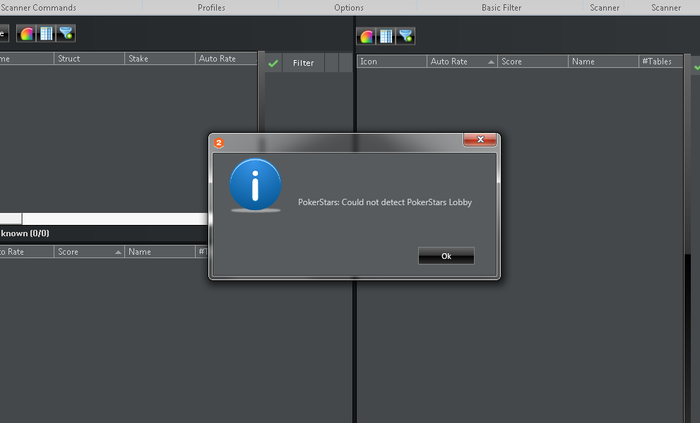This screenshot has width=700, height=423.
Task: Sort by Name header below known (0/0)
Action: [x=159, y=252]
